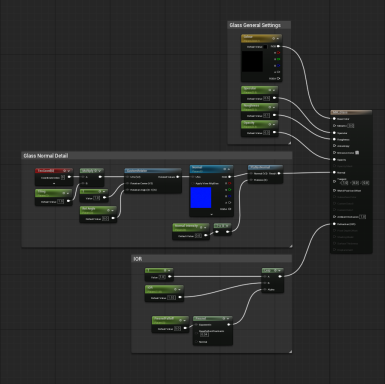Screen dimensions: 385x384
Task: Click the blue Normal texture node RGB output pin
Action: (229, 177)
